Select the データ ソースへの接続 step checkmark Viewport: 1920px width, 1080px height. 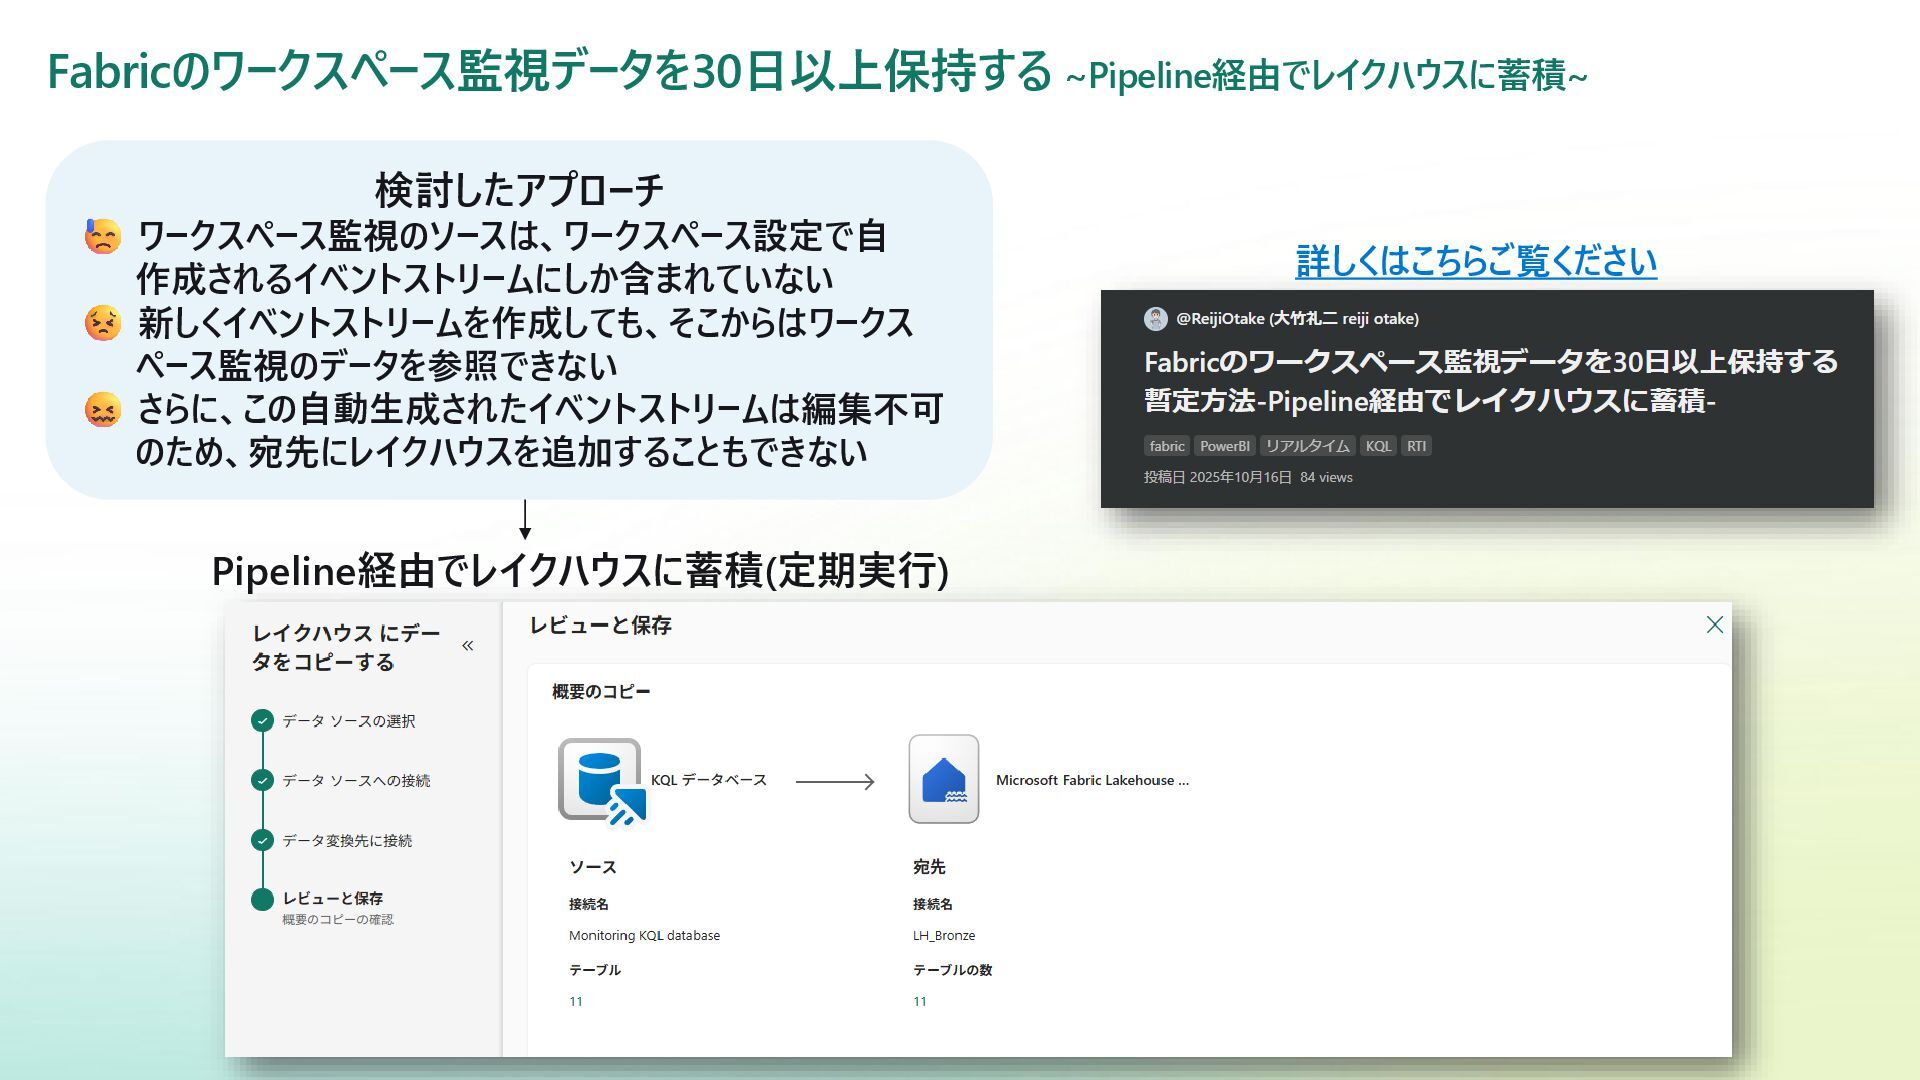tap(262, 780)
